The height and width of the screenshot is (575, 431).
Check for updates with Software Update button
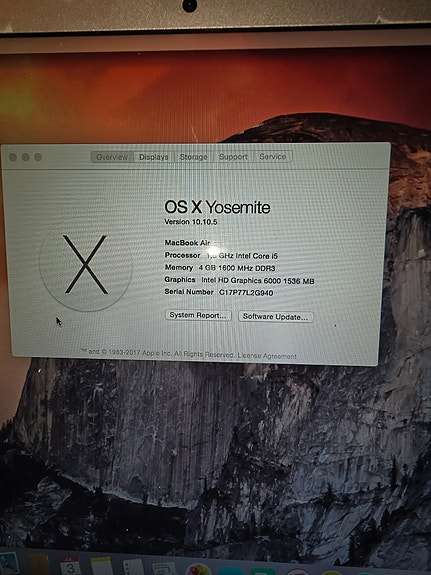[x=276, y=317]
